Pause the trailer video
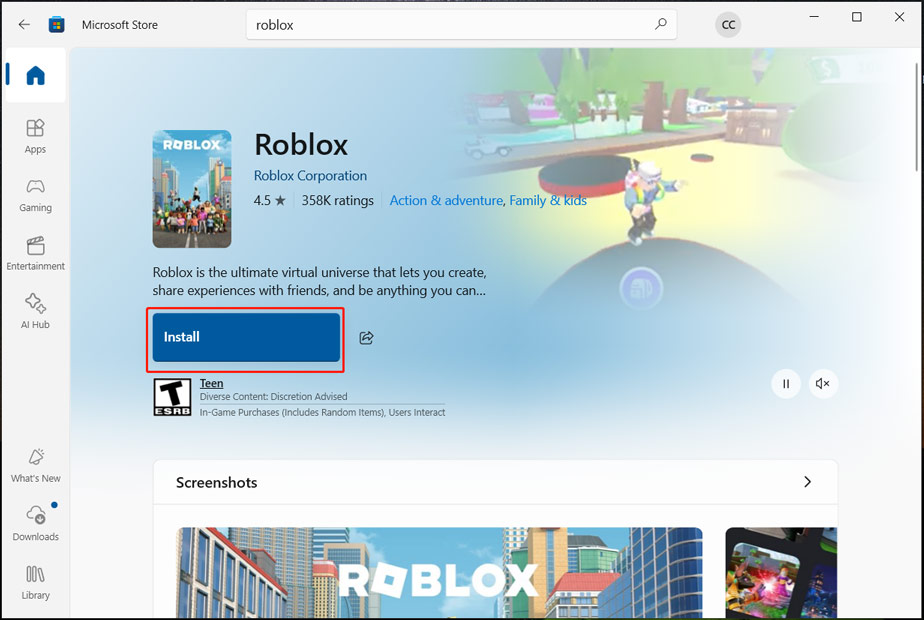Image resolution: width=924 pixels, height=620 pixels. coord(786,384)
